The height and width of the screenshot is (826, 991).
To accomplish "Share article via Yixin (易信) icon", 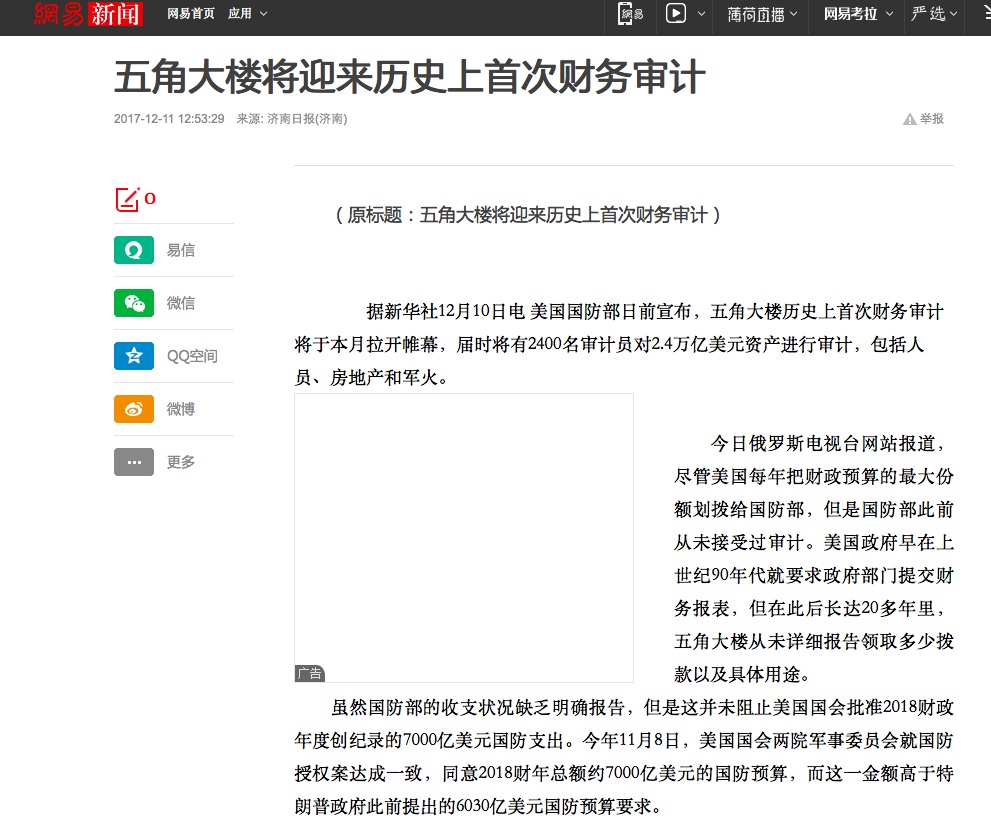I will click(133, 250).
